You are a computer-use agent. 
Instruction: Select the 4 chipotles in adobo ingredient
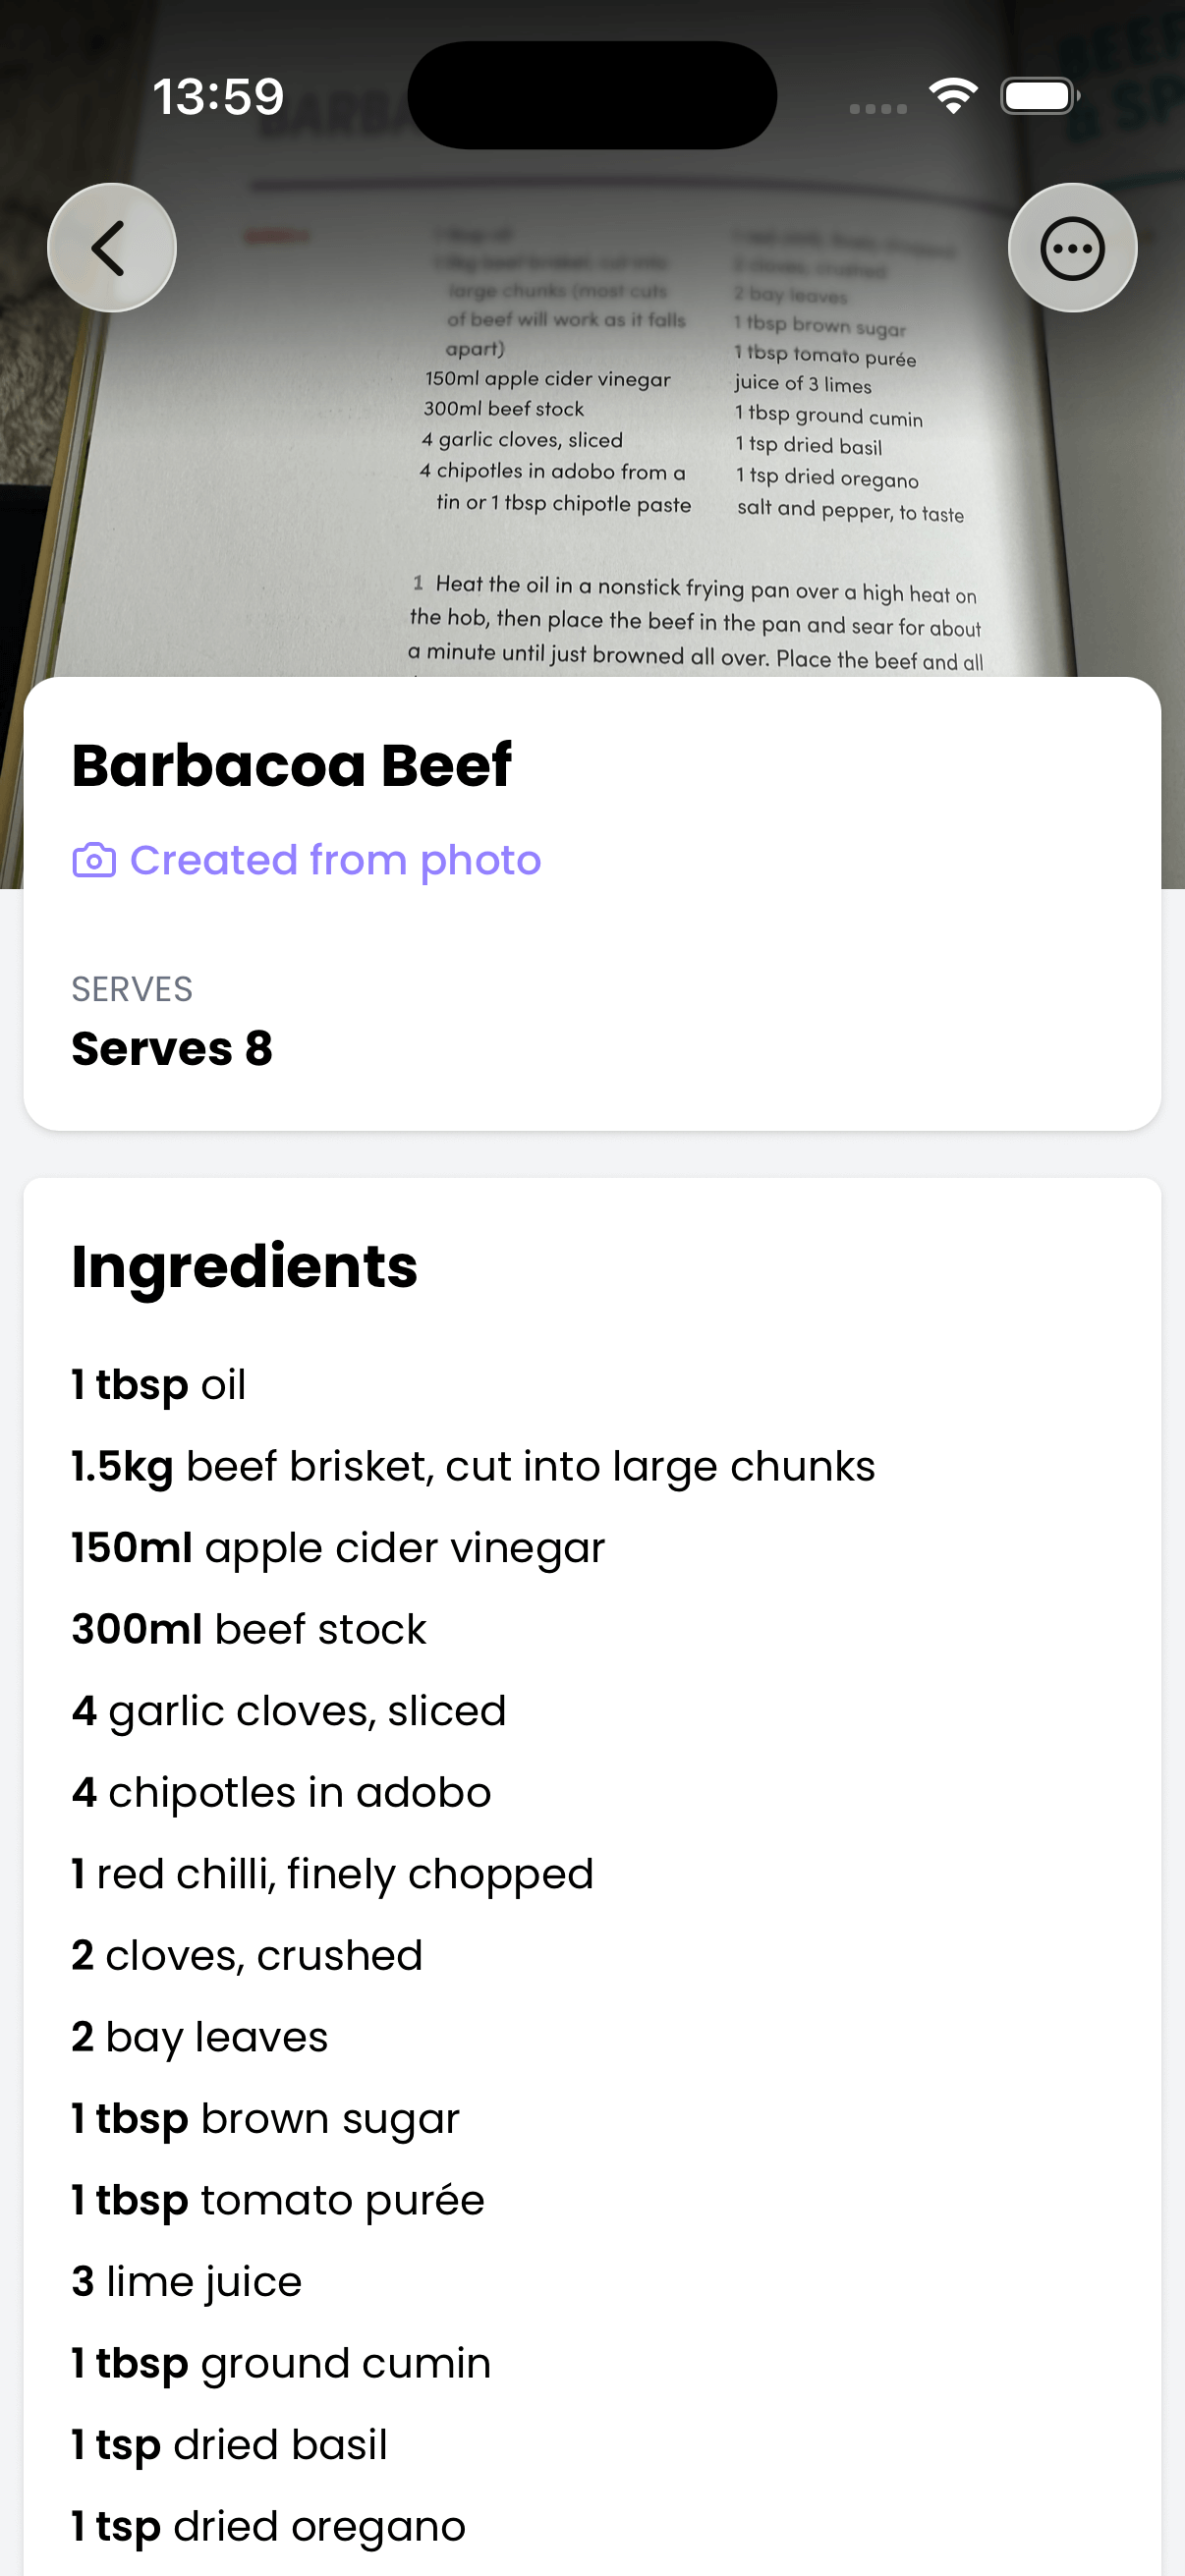pyautogui.click(x=281, y=1793)
